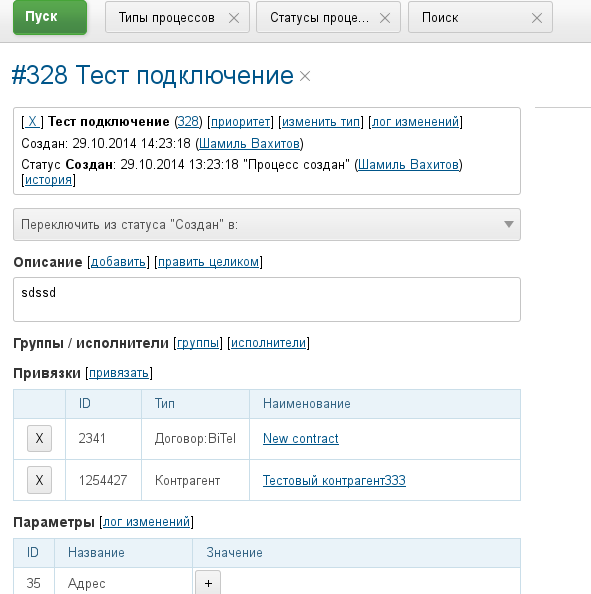Switch to the Типы процессов tab
Viewport: 591px width, 594px height.
pyautogui.click(x=167, y=17)
